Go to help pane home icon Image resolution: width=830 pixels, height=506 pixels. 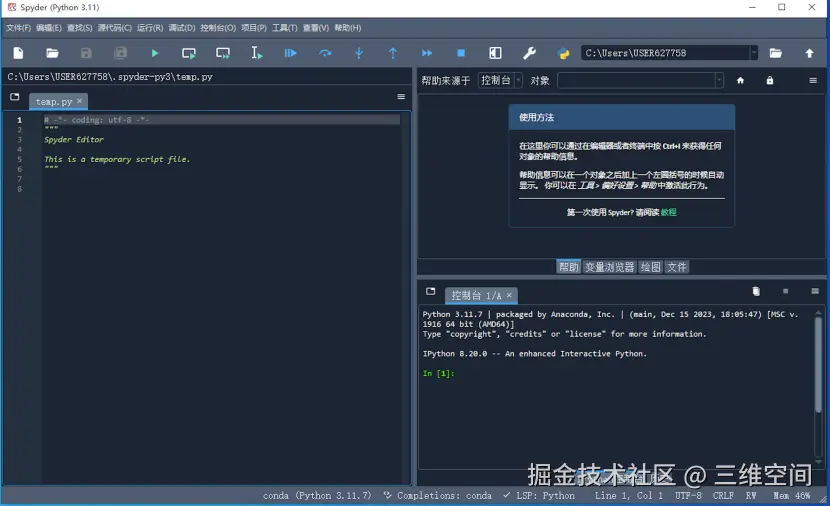coord(741,80)
